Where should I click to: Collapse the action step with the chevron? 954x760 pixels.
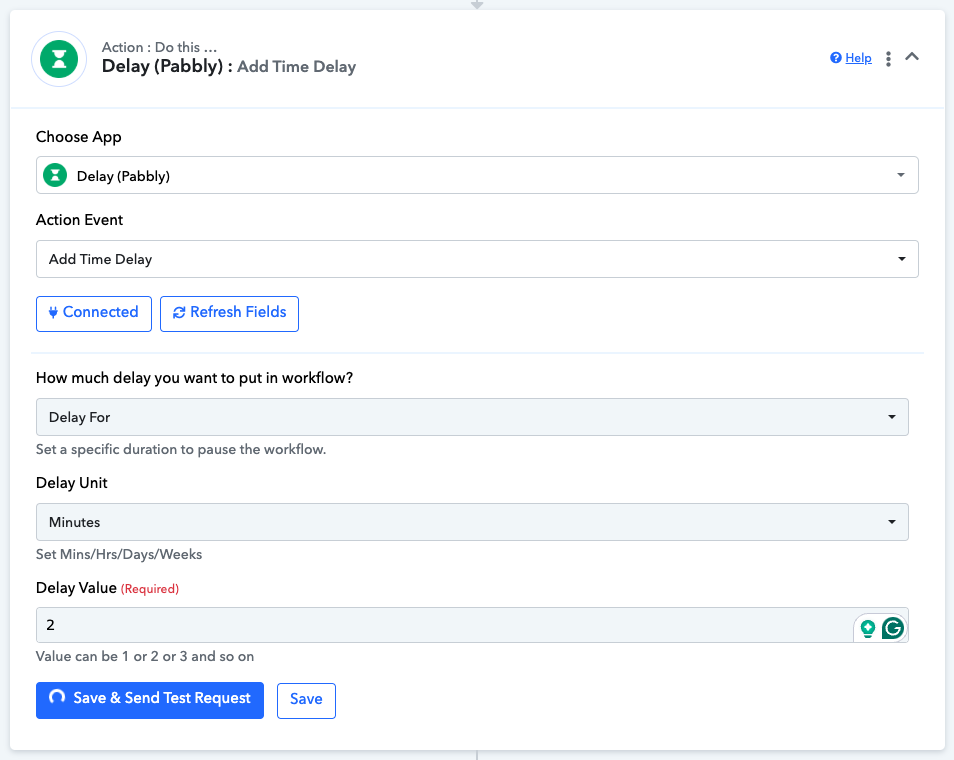click(x=912, y=57)
